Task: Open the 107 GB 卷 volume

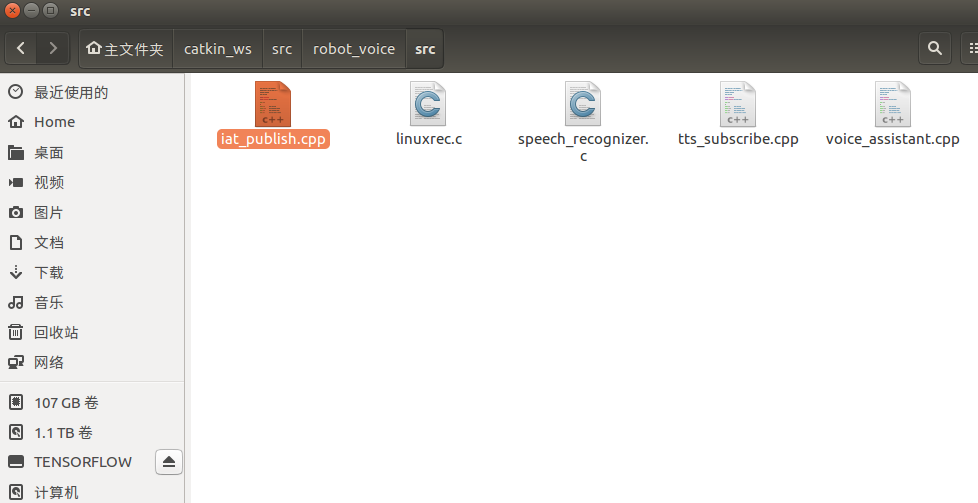Action: pyautogui.click(x=92, y=403)
